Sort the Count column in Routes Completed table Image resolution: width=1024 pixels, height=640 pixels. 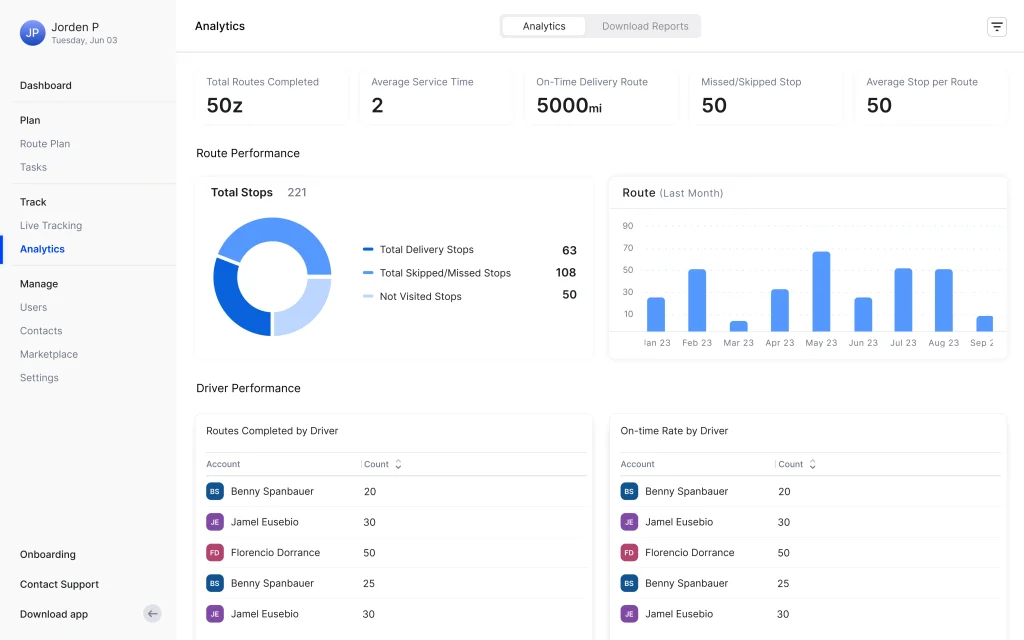(398, 464)
